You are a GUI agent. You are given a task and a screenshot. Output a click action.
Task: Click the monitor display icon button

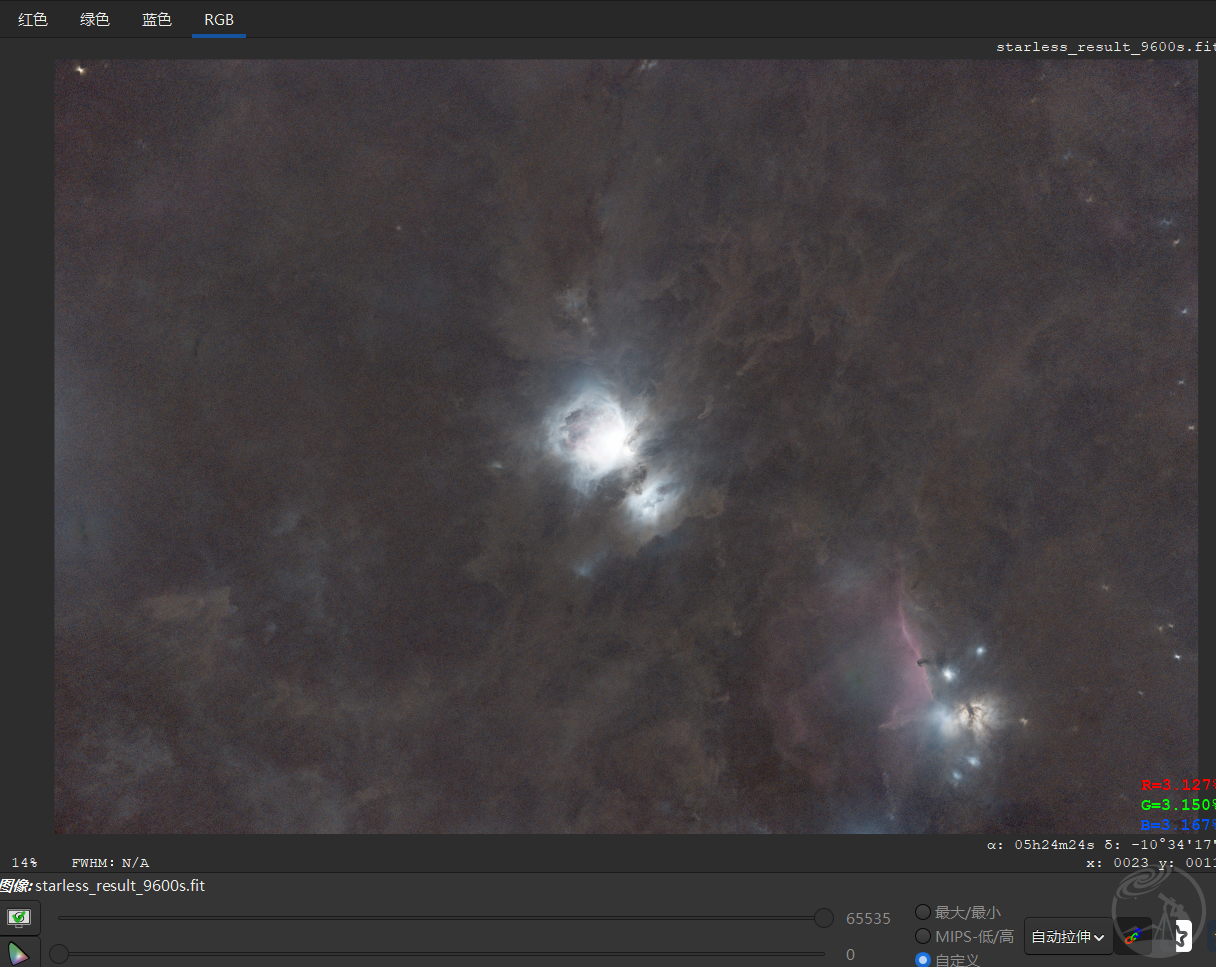[20, 917]
